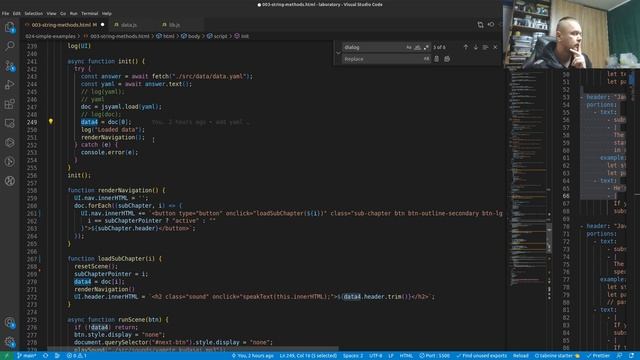The image size is (640, 360).
Task: Click Find unused exports in status bar
Action: tap(482, 356)
